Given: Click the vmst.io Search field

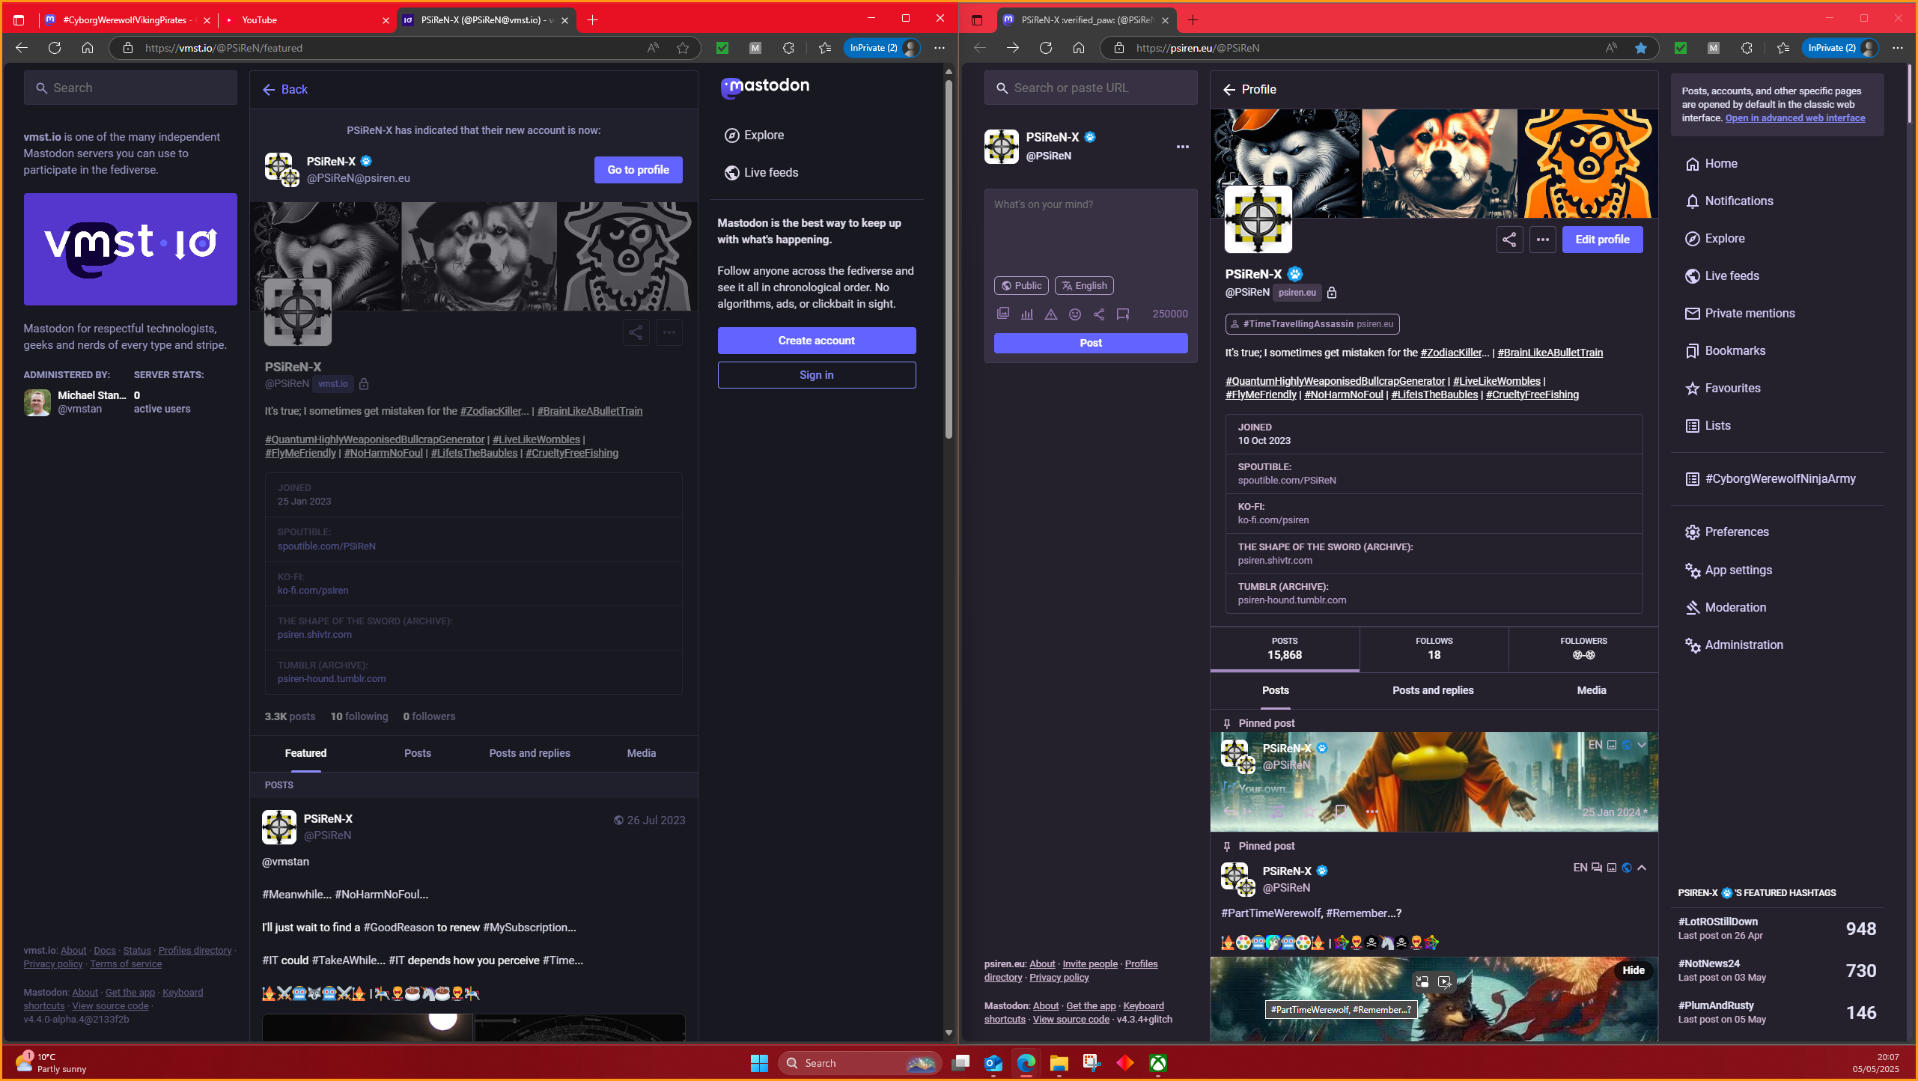Looking at the screenshot, I should pos(130,88).
